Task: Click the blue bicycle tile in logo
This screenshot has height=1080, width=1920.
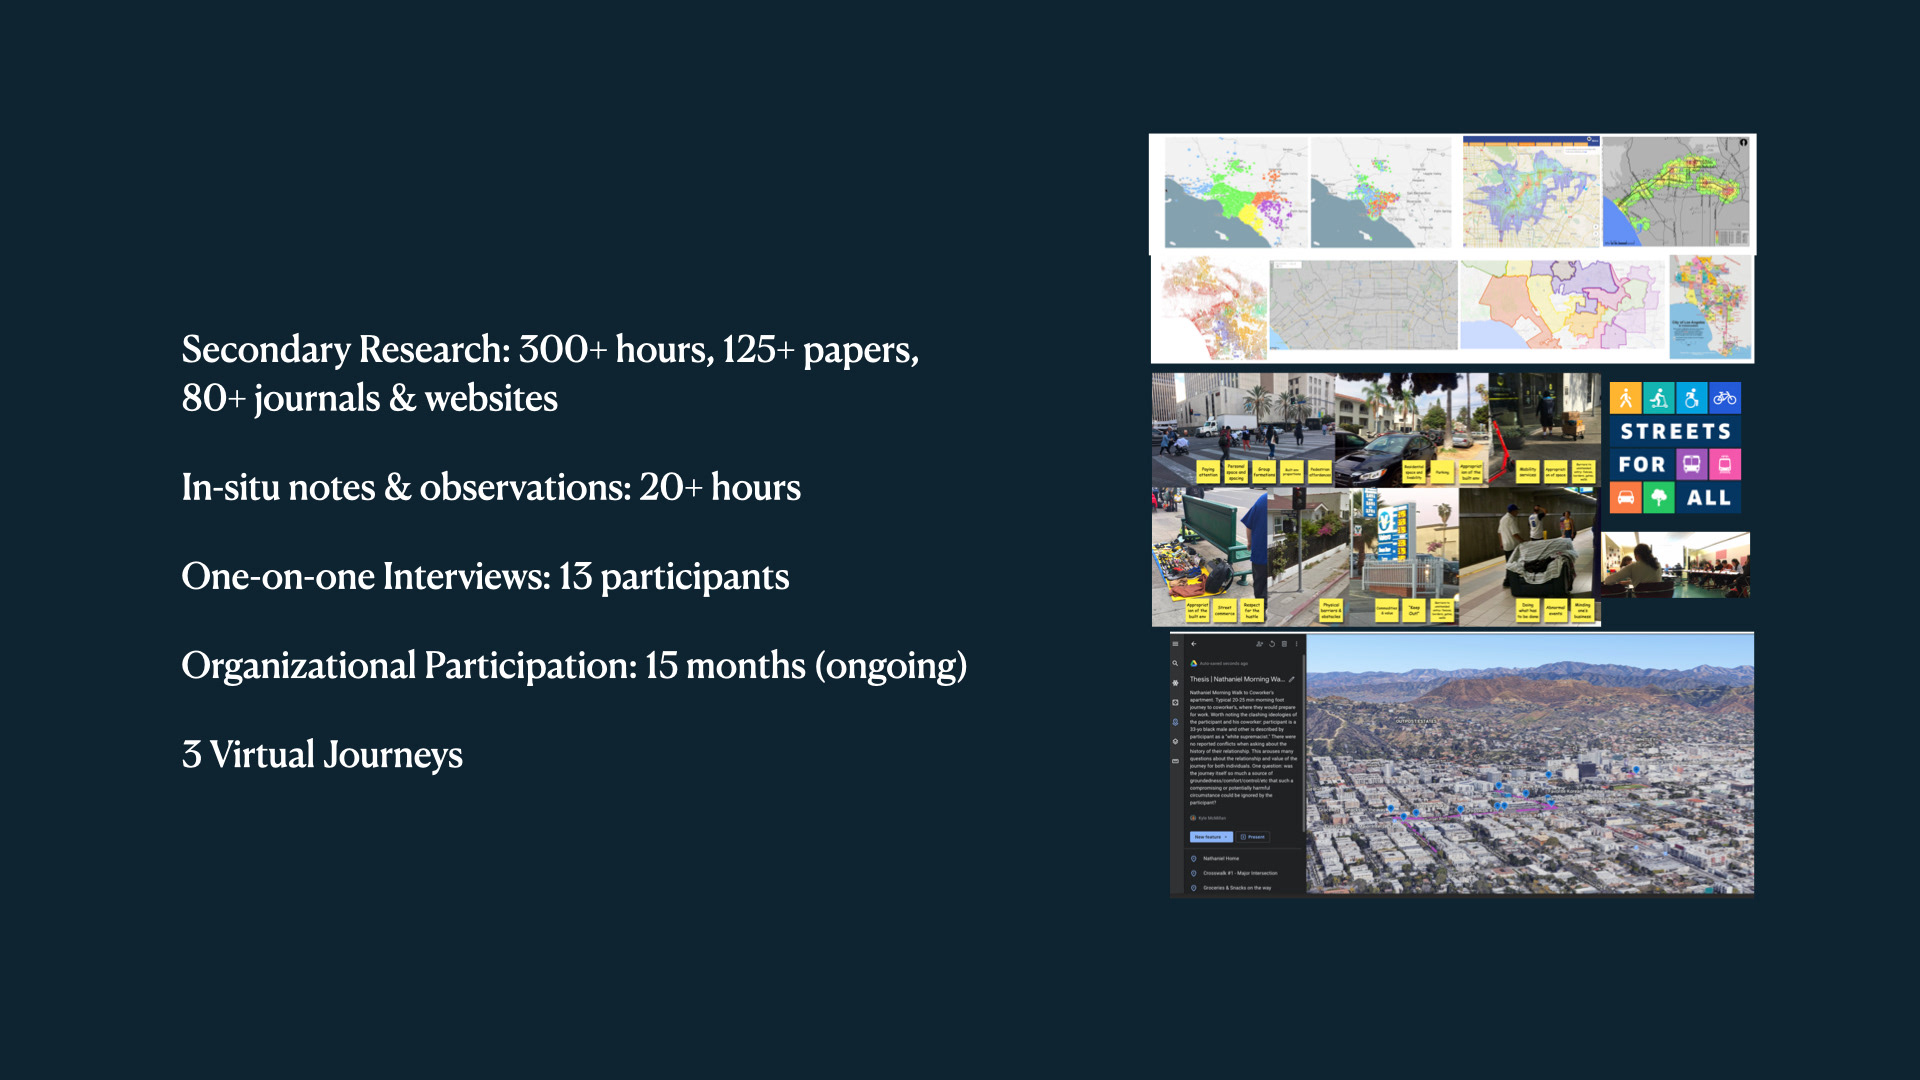Action: point(1724,398)
